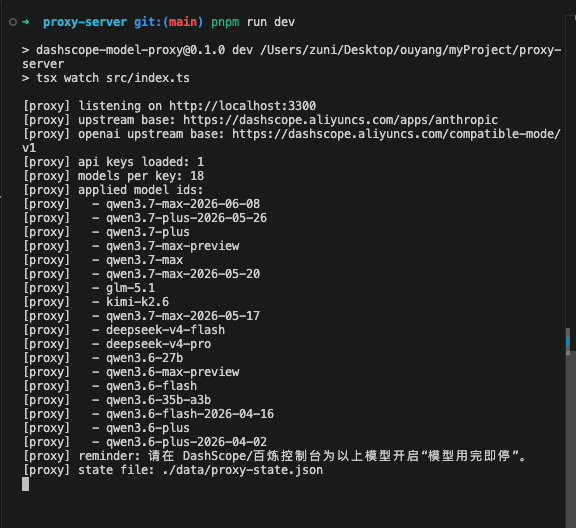Viewport: 576px width, 528px height.
Task: Click the 'qwen3.6-27b' model id
Action: (144, 358)
